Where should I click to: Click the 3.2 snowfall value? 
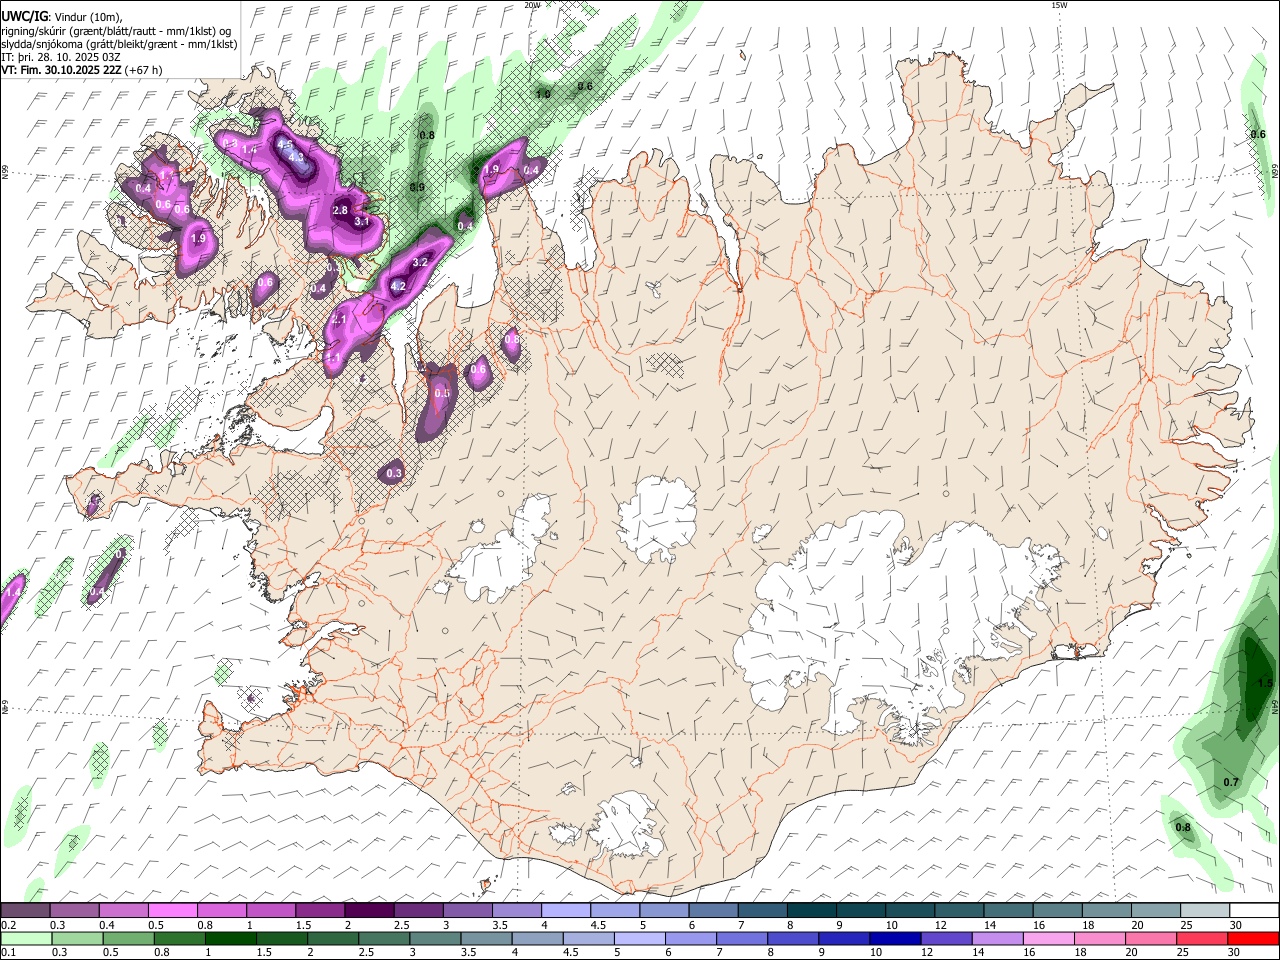click(x=420, y=262)
